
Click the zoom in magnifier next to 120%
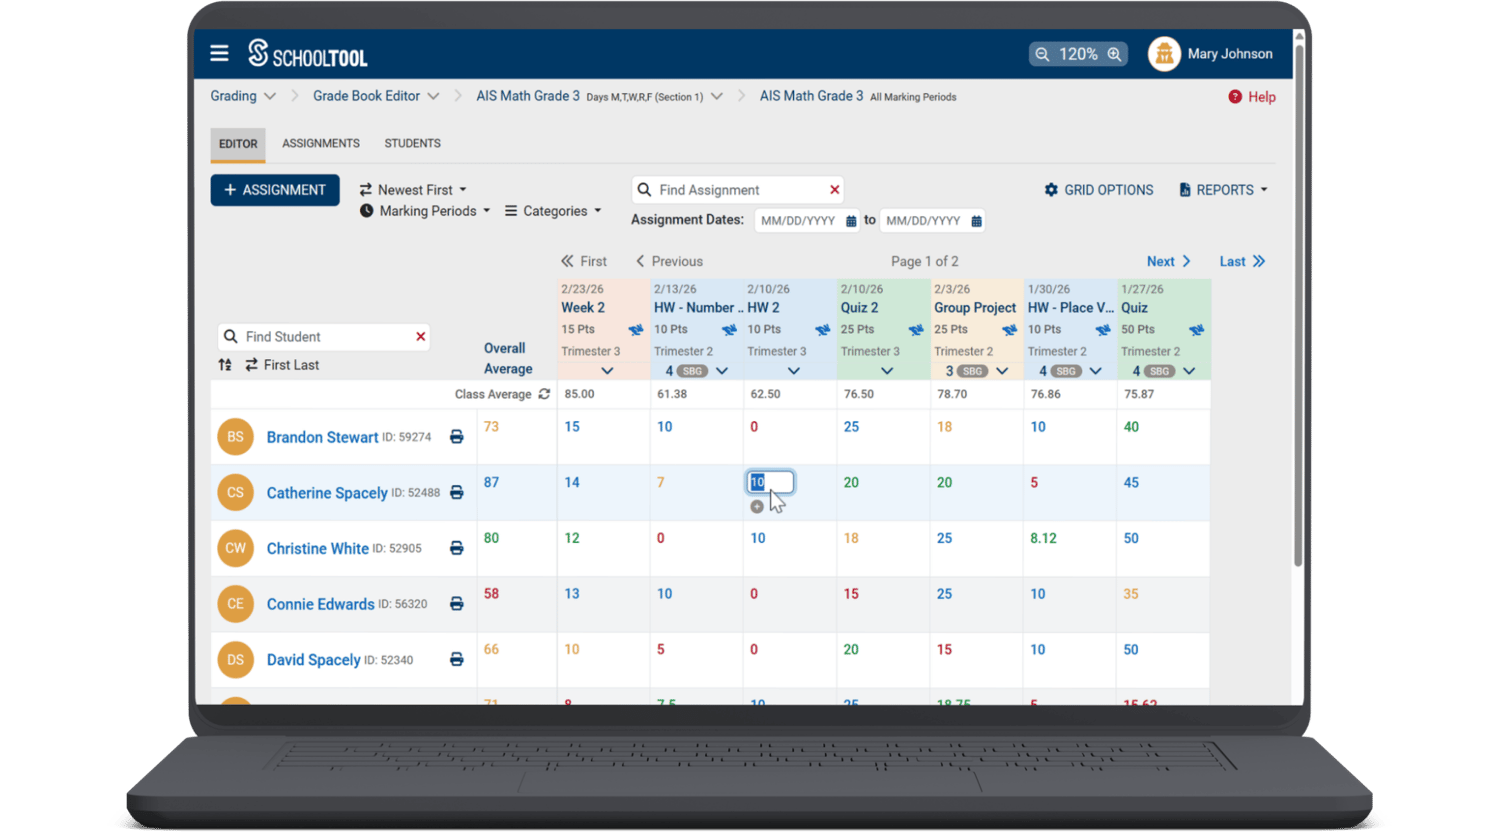1114,53
